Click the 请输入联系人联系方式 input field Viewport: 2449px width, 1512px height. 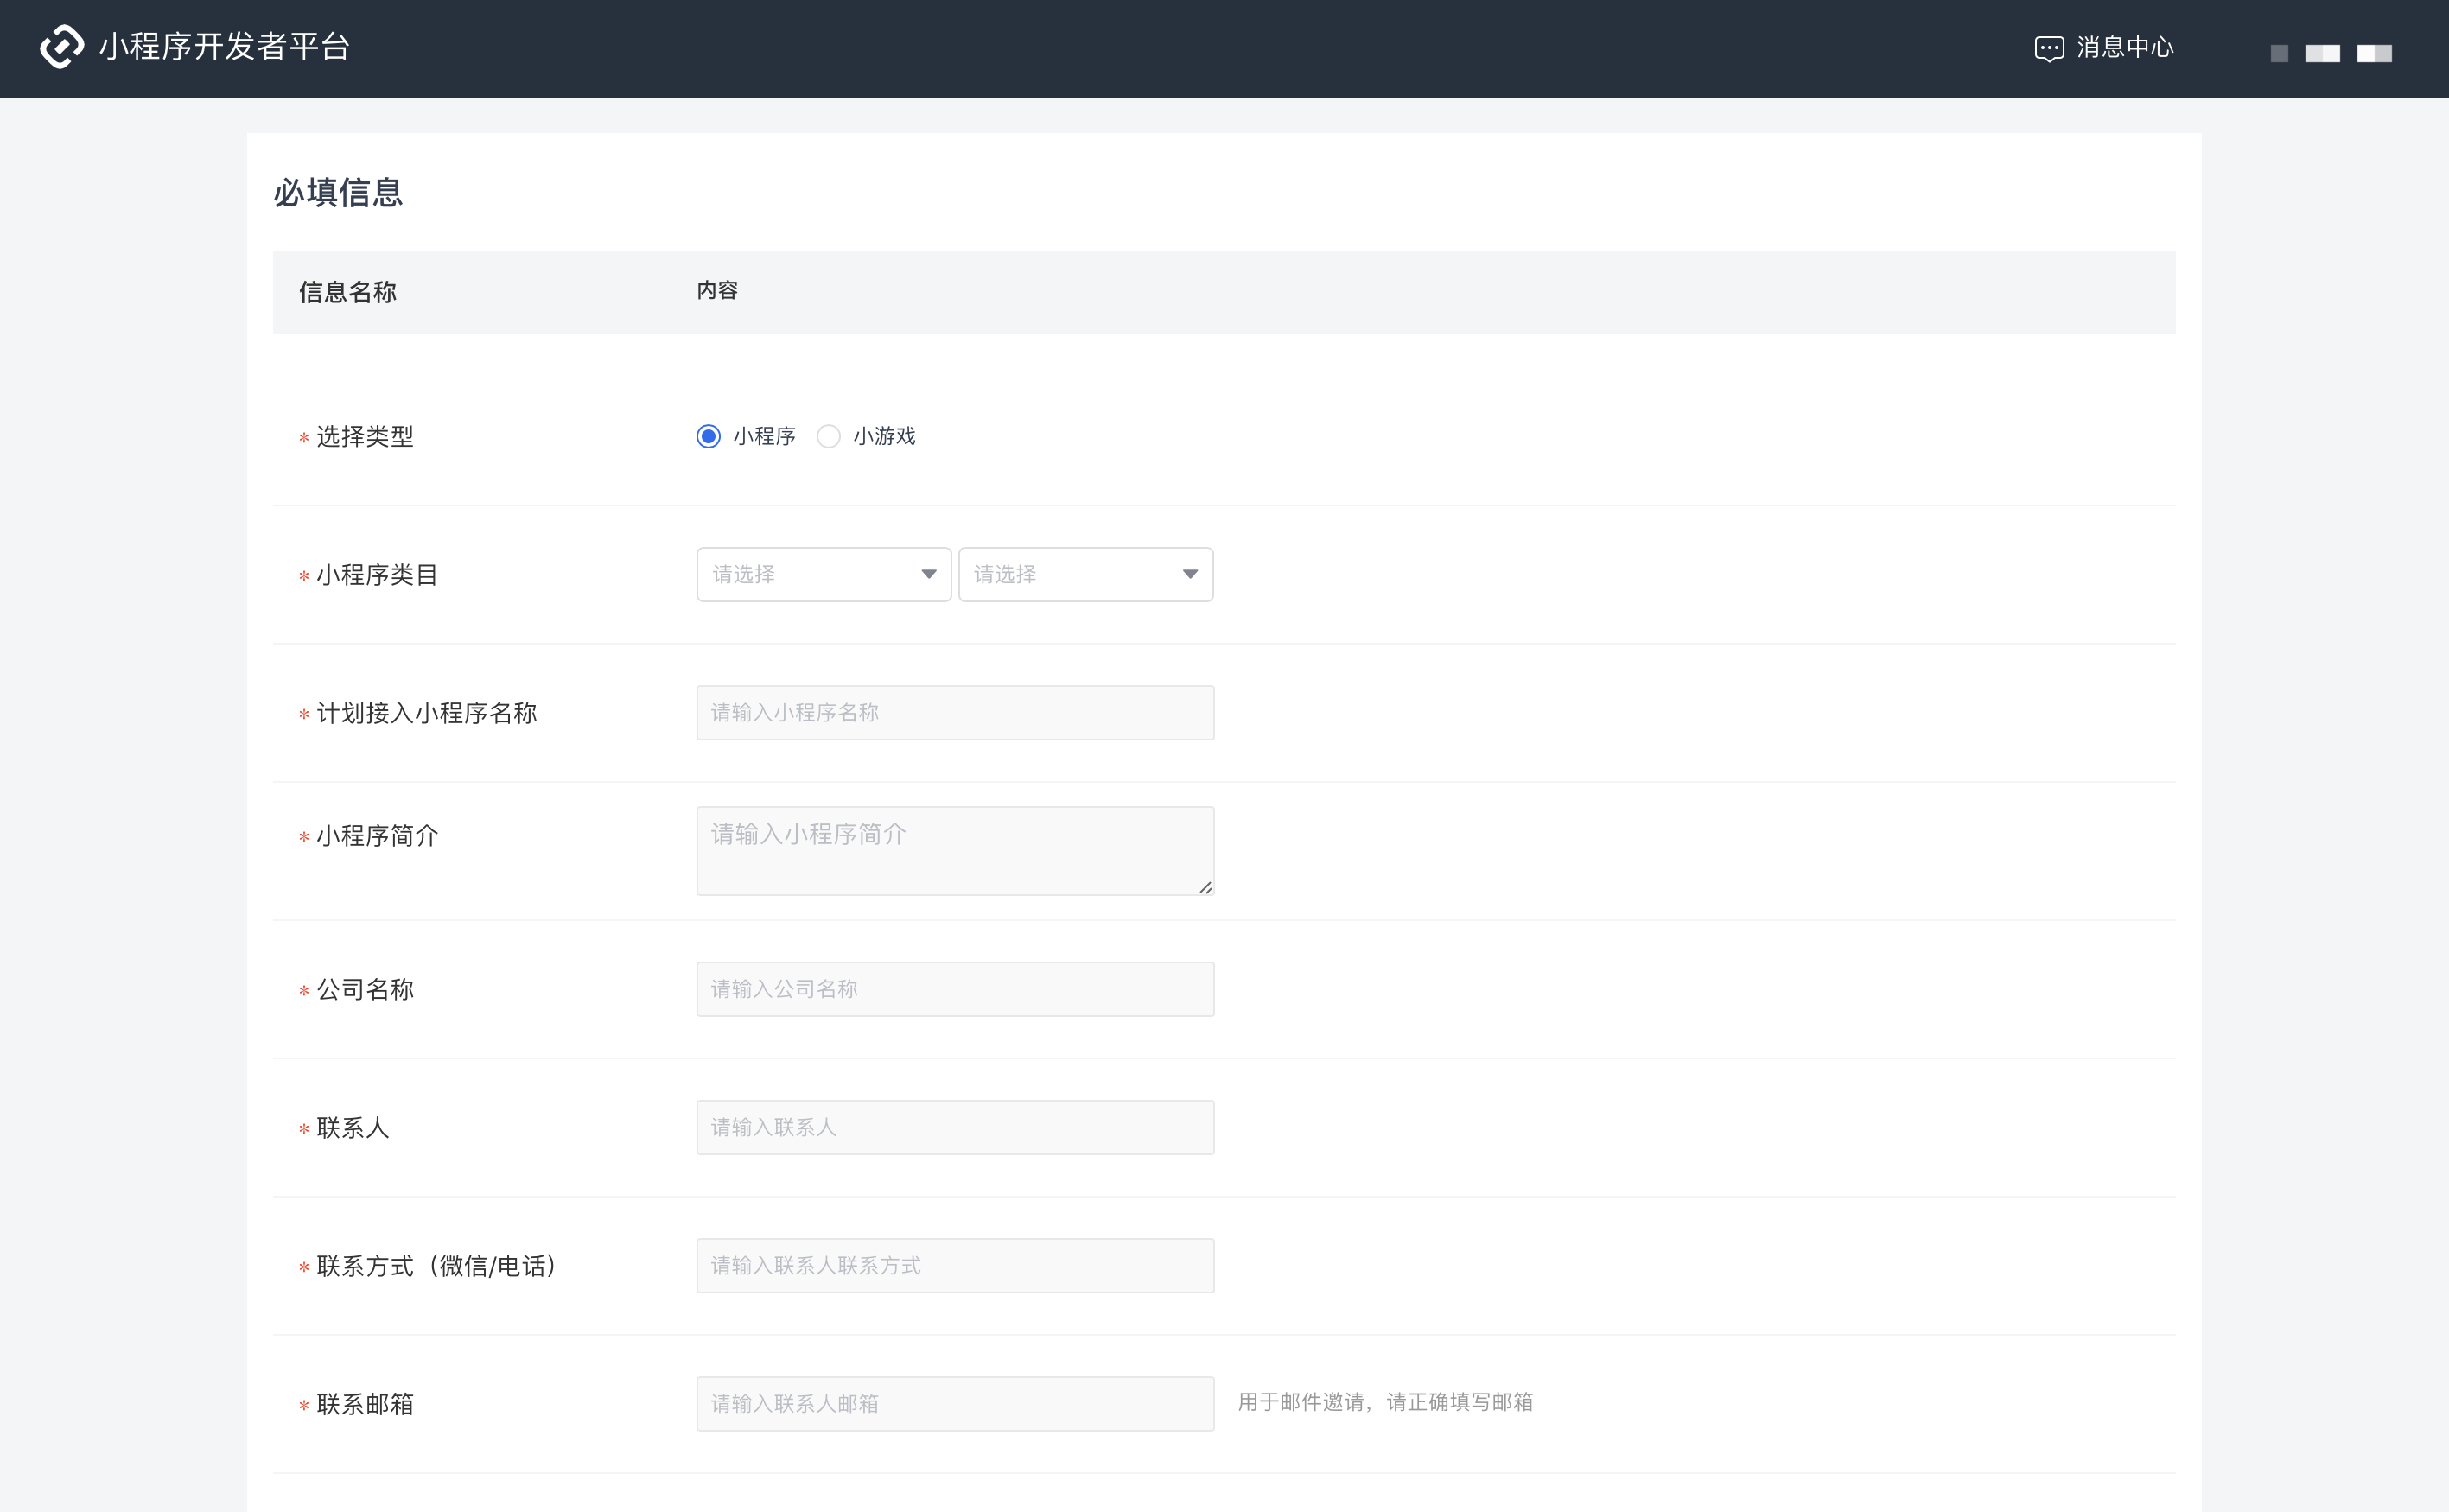(955, 1266)
